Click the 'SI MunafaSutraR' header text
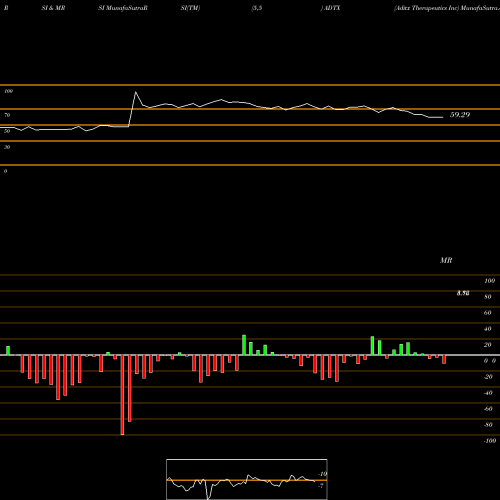 point(123,8)
